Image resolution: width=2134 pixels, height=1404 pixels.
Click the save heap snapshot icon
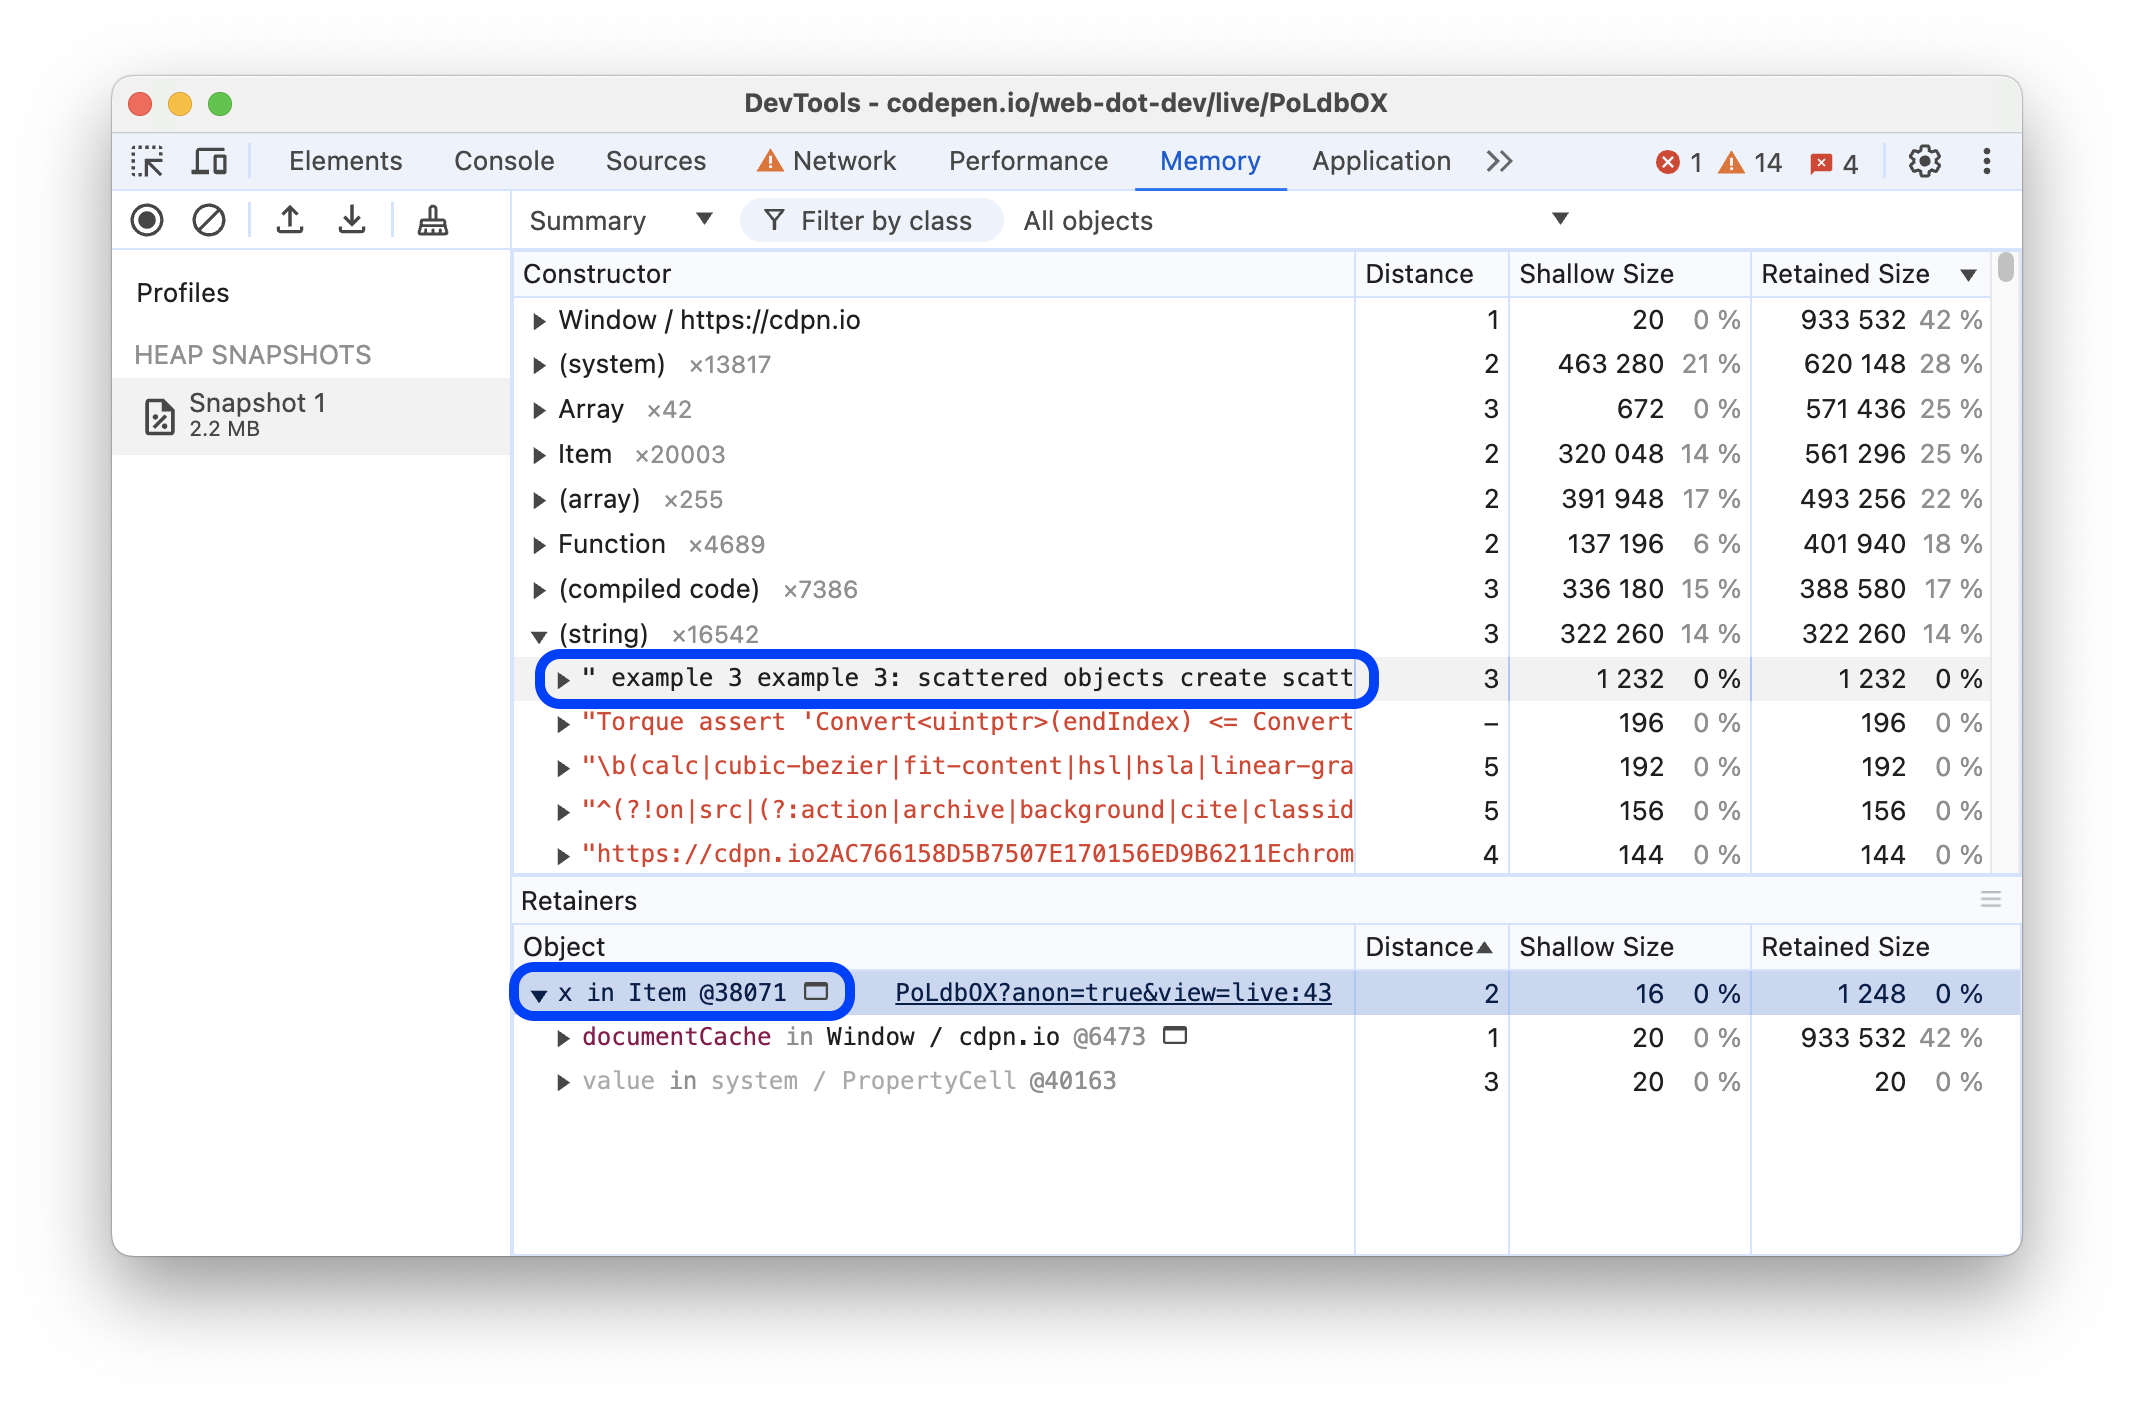353,218
